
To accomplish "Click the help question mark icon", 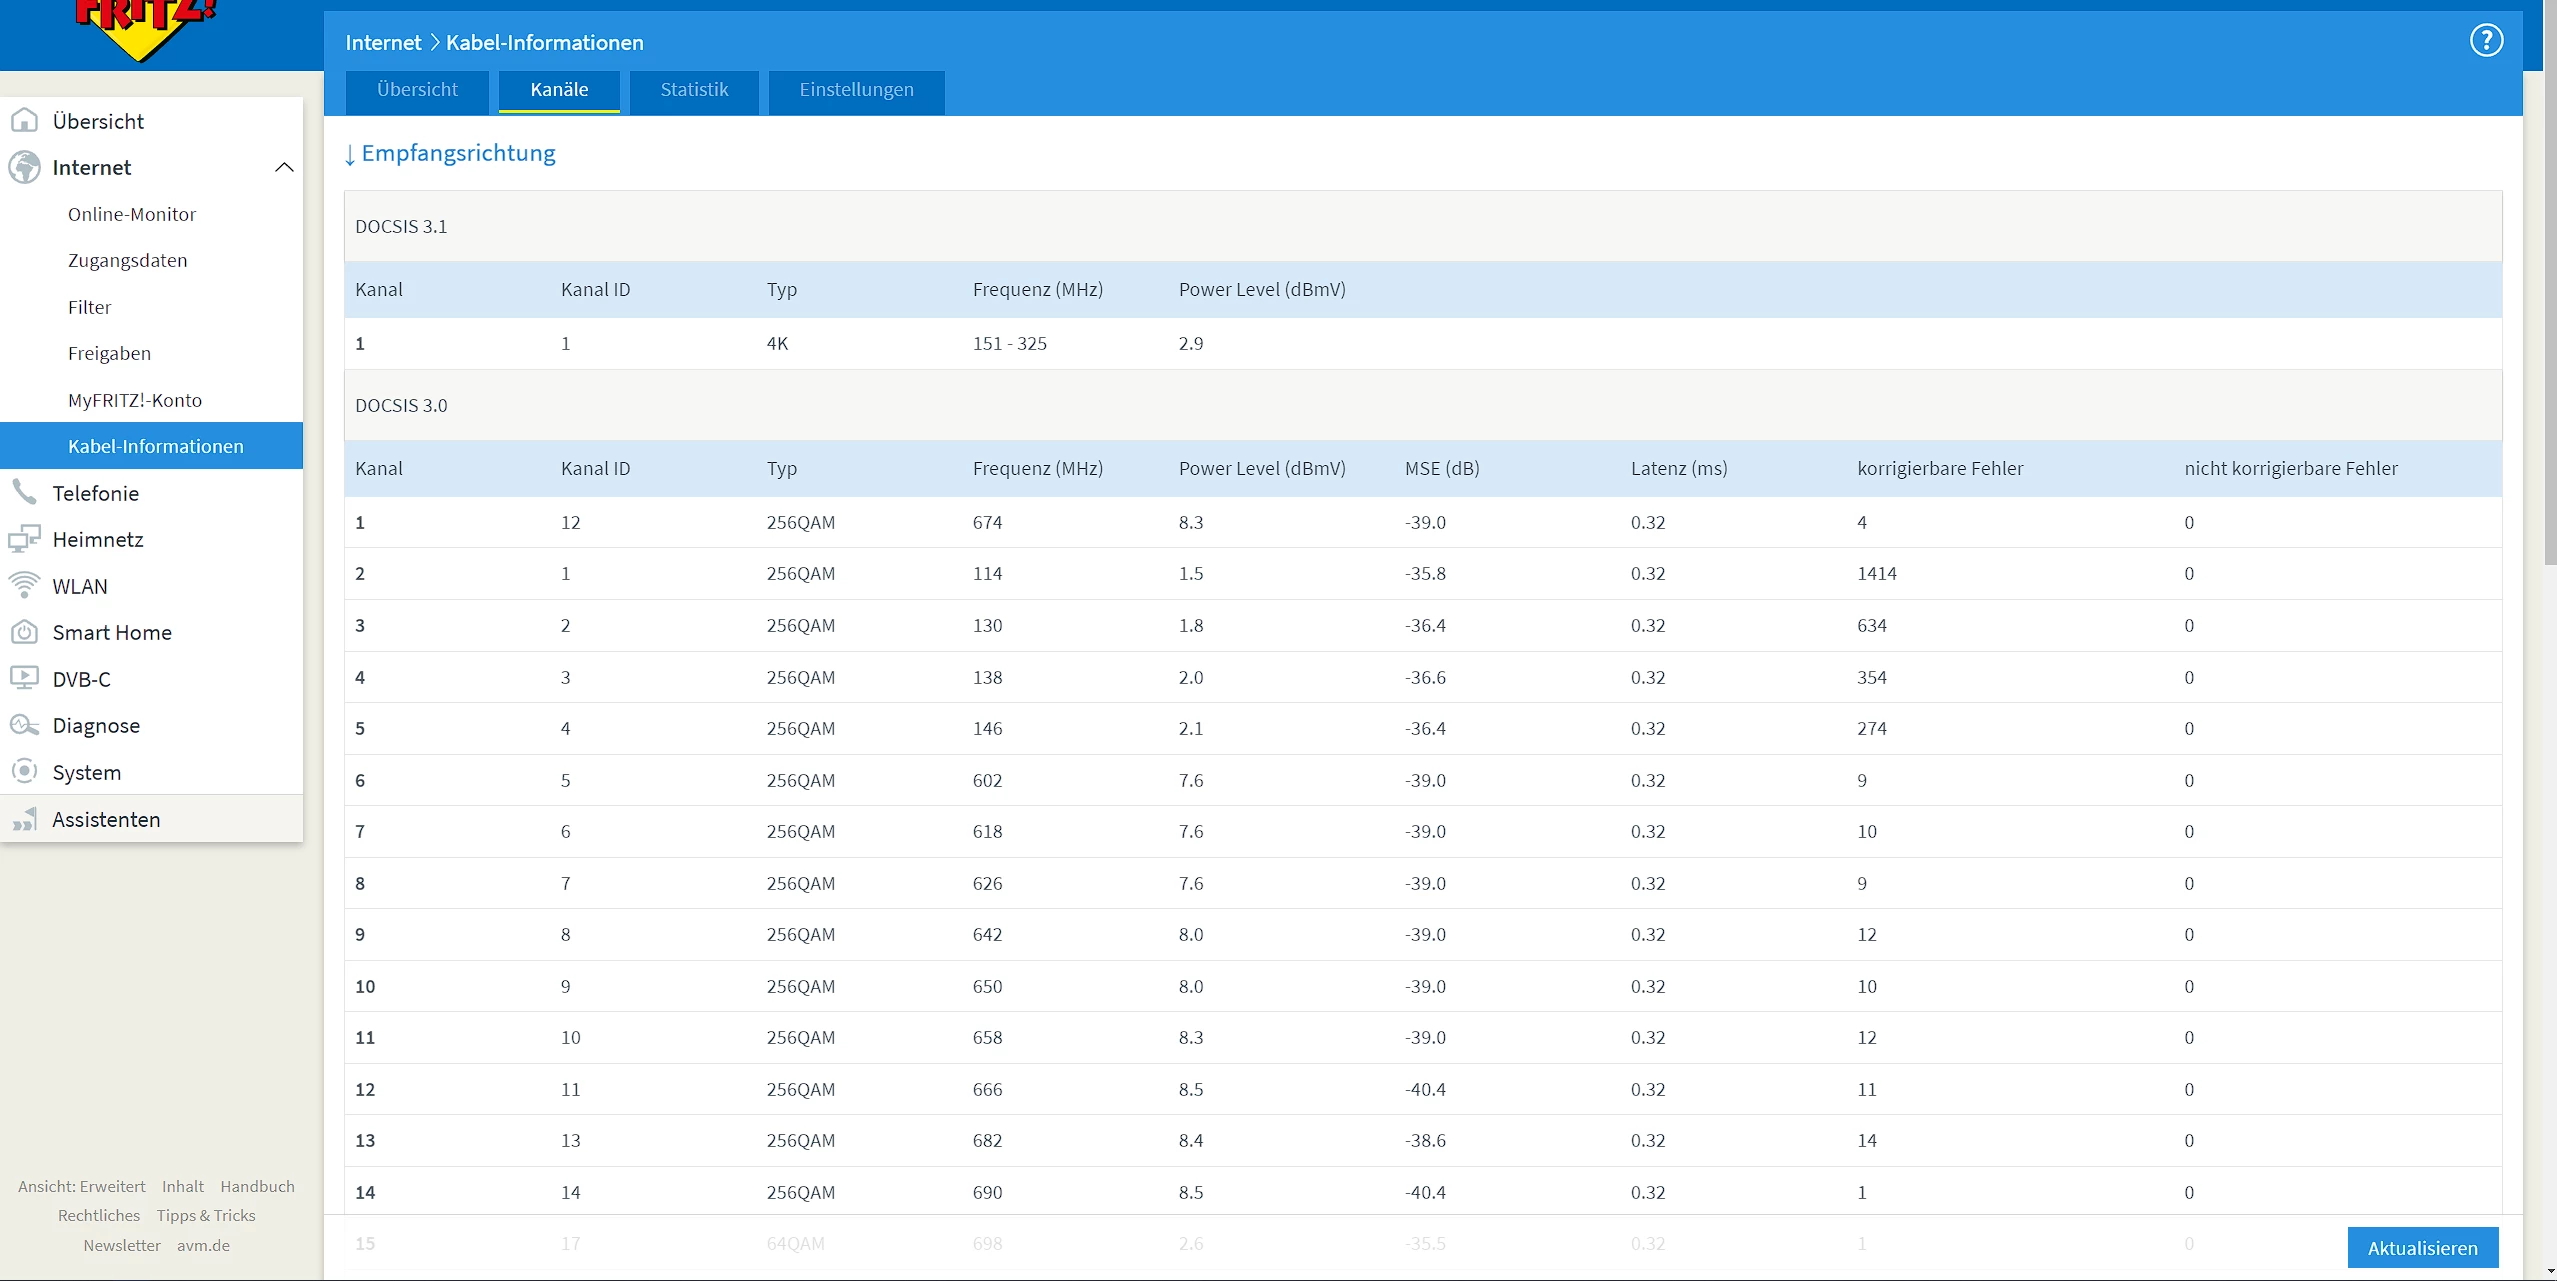I will pyautogui.click(x=2486, y=41).
